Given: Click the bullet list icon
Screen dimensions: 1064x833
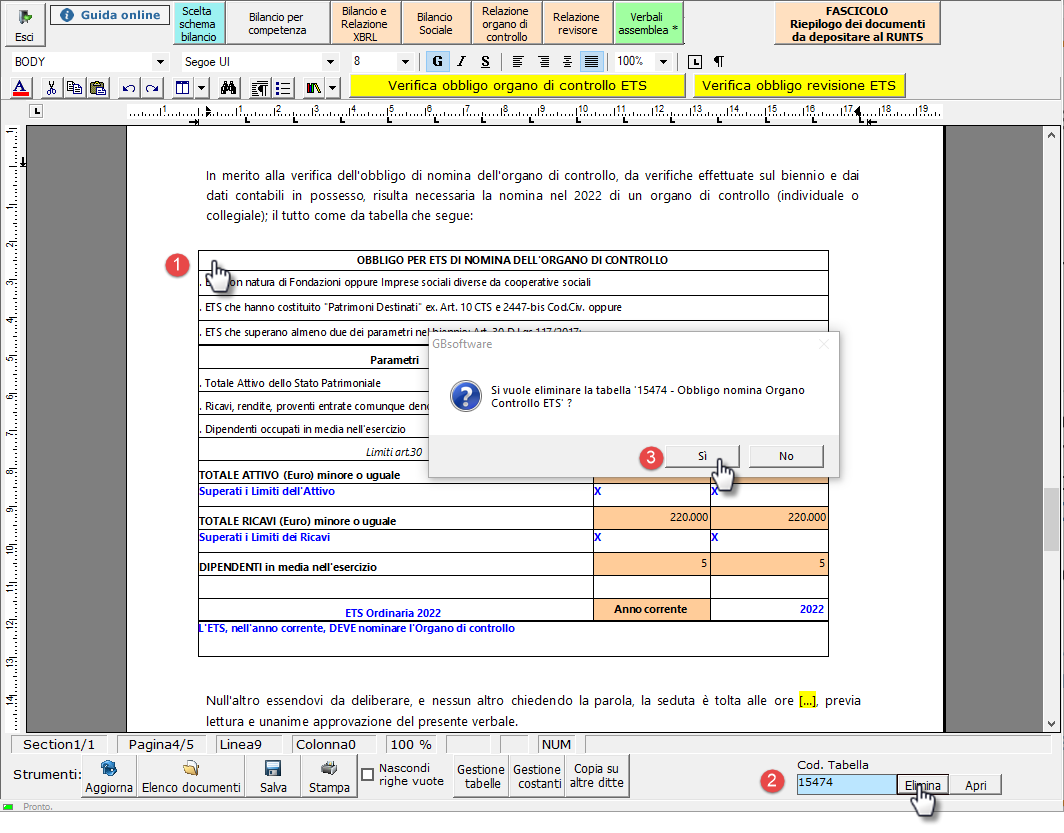Looking at the screenshot, I should [x=284, y=88].
